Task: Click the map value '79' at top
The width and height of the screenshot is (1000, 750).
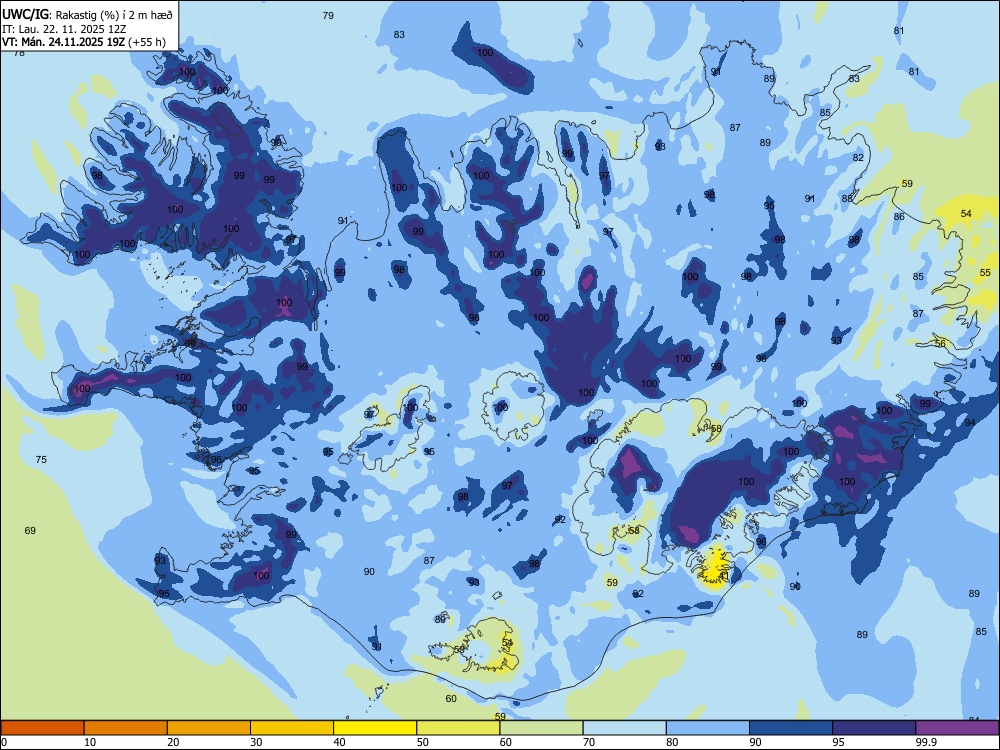Action: coord(328,15)
